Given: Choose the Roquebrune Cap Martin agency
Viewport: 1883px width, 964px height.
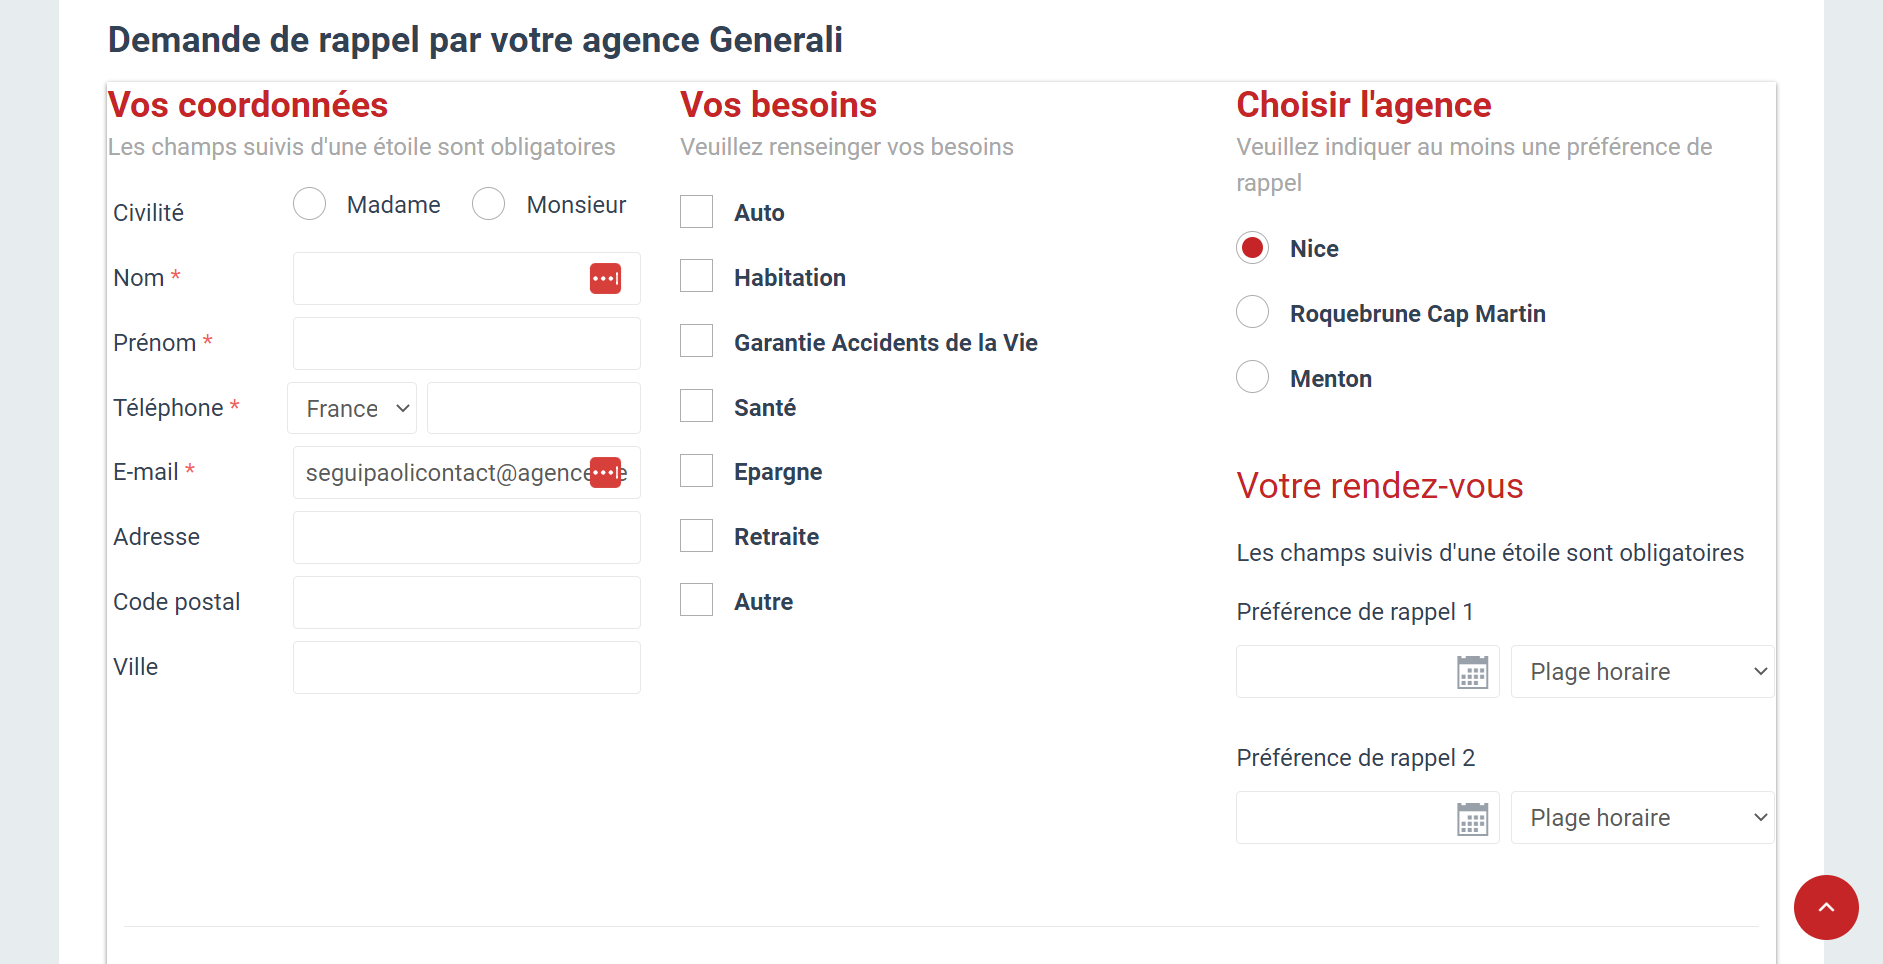Looking at the screenshot, I should pyautogui.click(x=1252, y=312).
